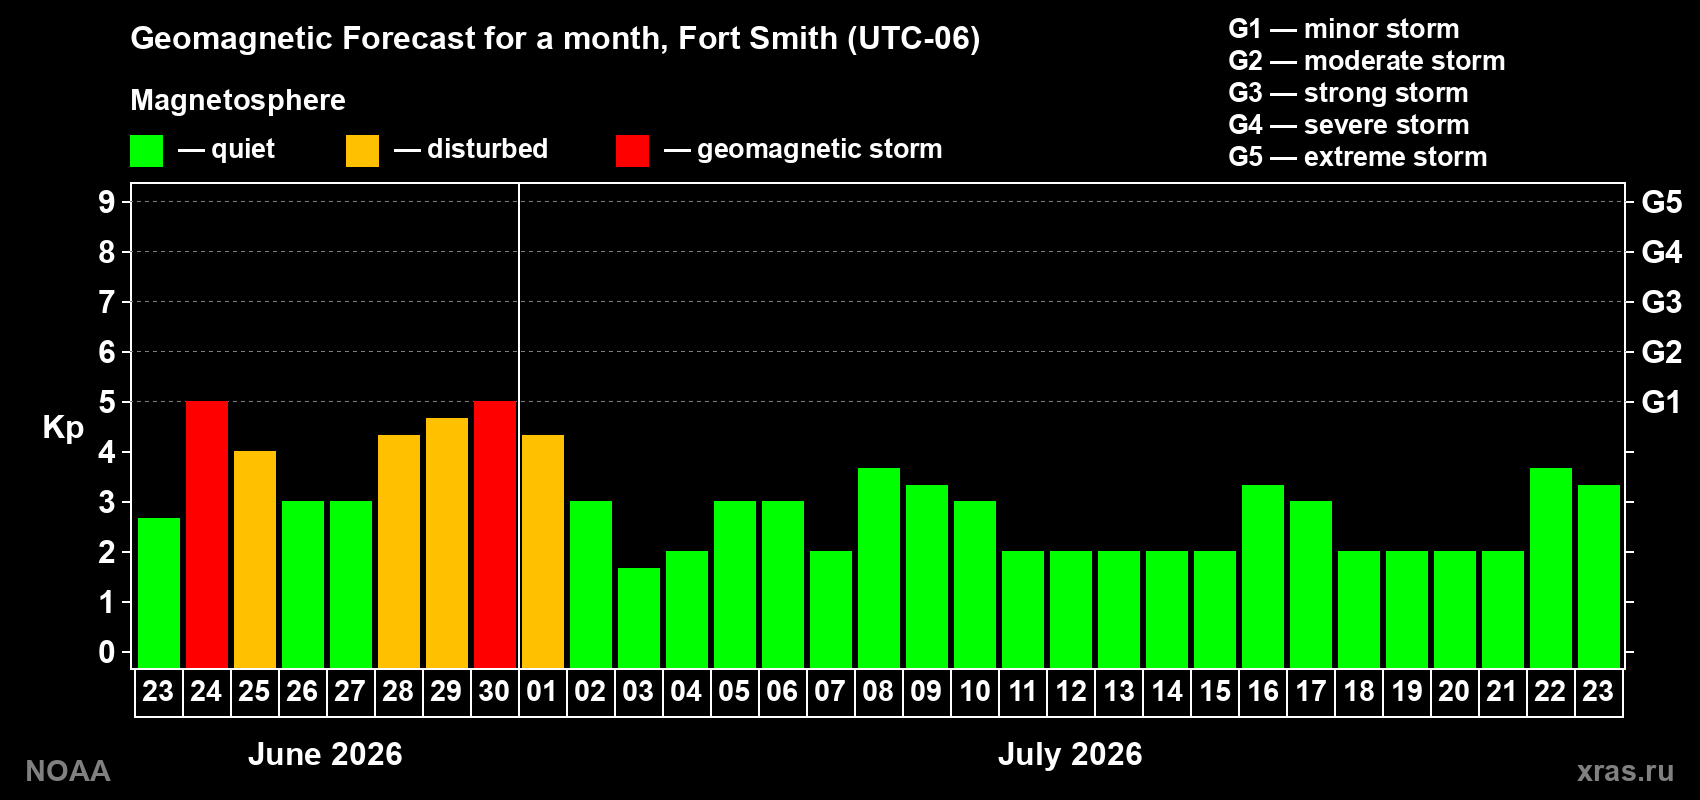
Task: Select the green bar for July 03
Action: [x=639, y=618]
